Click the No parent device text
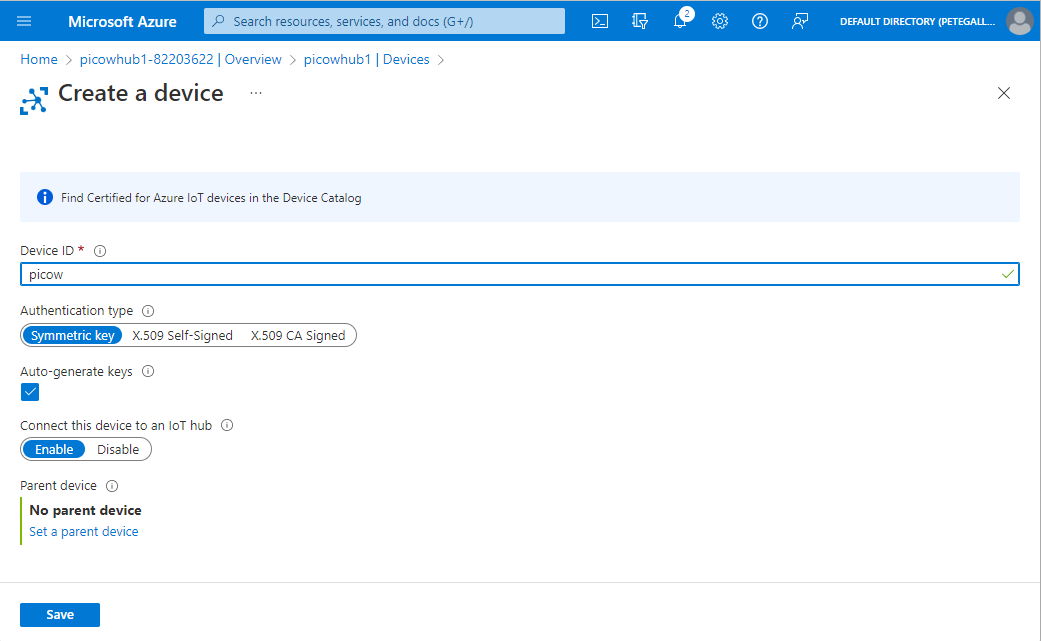 86,510
